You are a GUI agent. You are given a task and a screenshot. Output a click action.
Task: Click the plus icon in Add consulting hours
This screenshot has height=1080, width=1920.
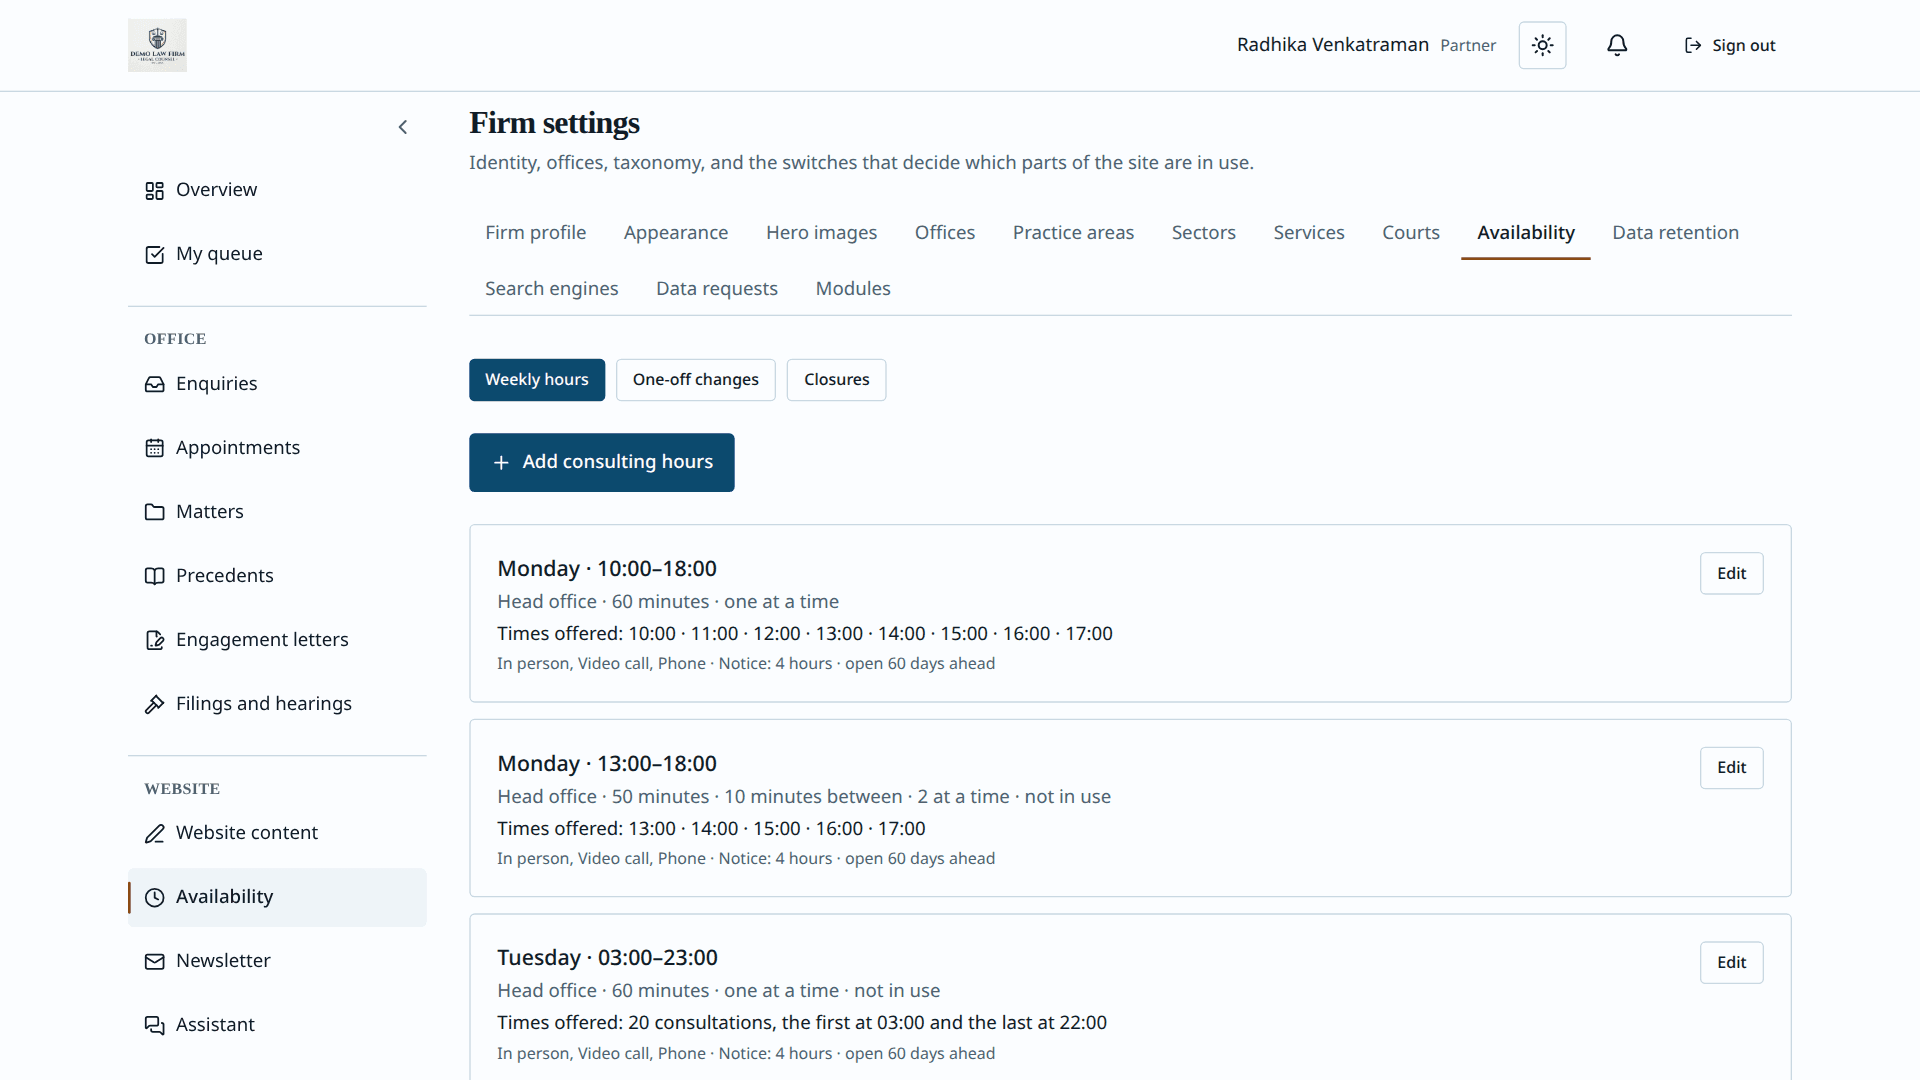(x=501, y=462)
